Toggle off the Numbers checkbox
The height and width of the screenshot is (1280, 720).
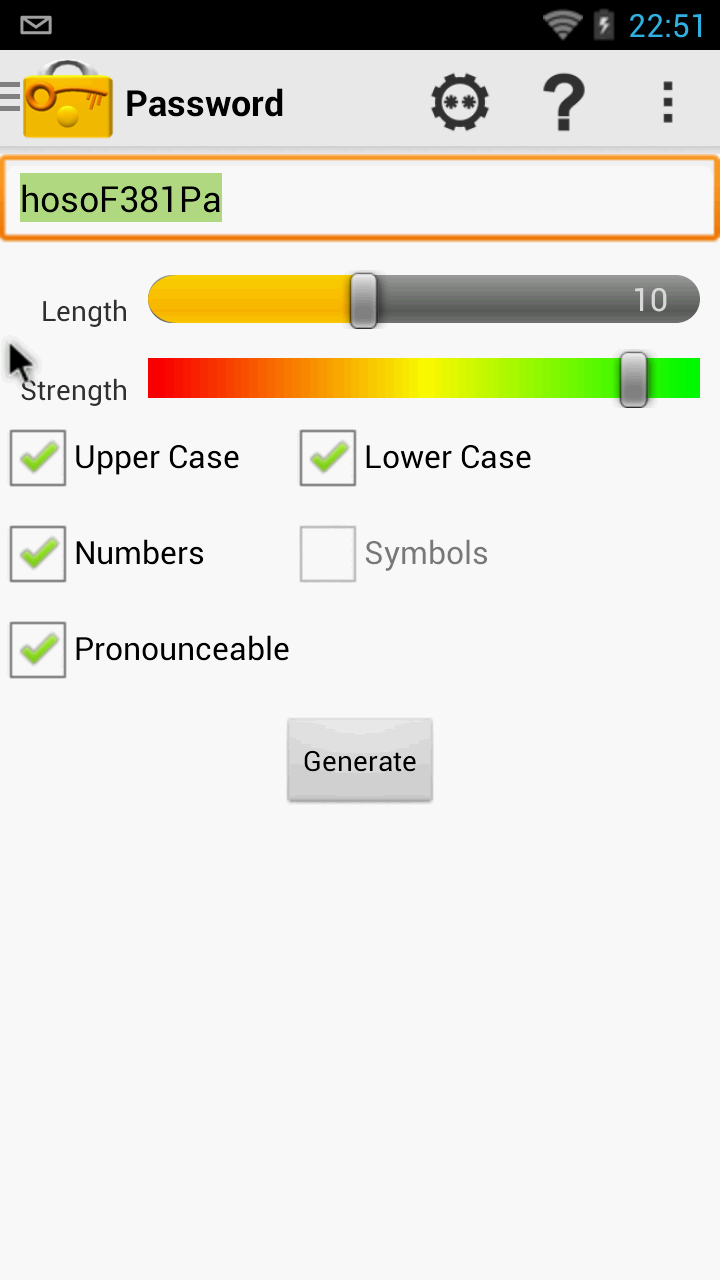coord(37,553)
